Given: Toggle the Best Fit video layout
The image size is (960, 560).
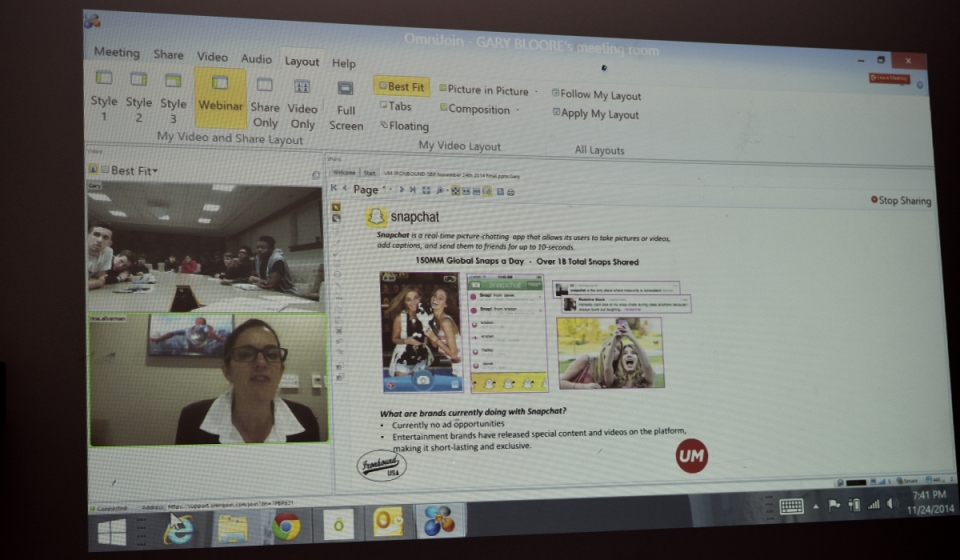Looking at the screenshot, I should 402,87.
